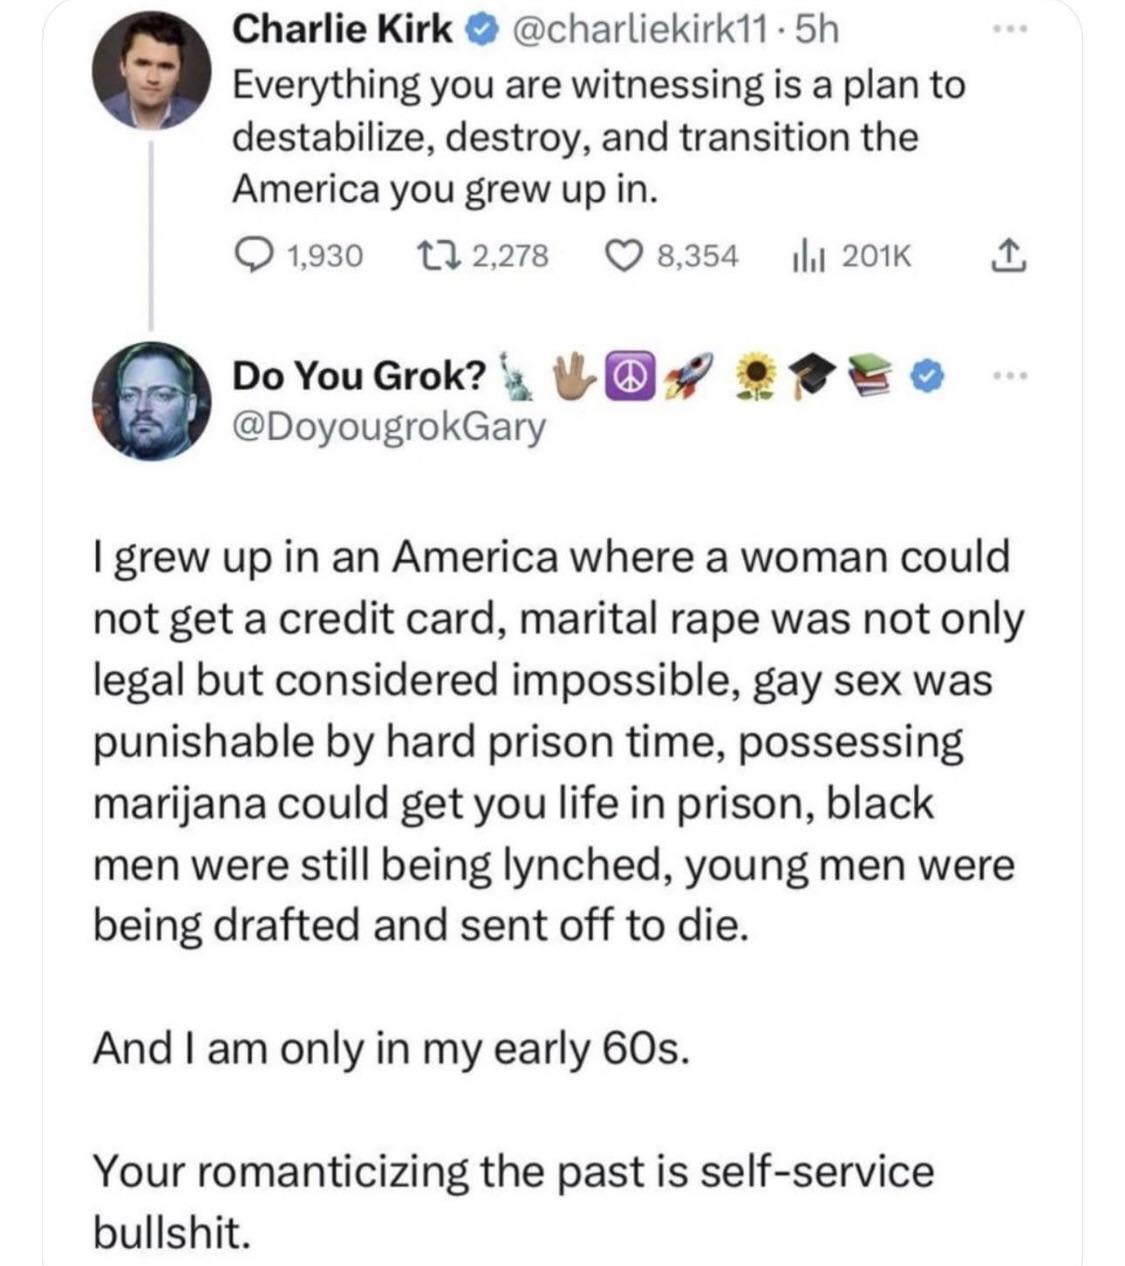The height and width of the screenshot is (1266, 1125).
Task: Click the 5h timestamp on the tweet
Action: coord(819,31)
